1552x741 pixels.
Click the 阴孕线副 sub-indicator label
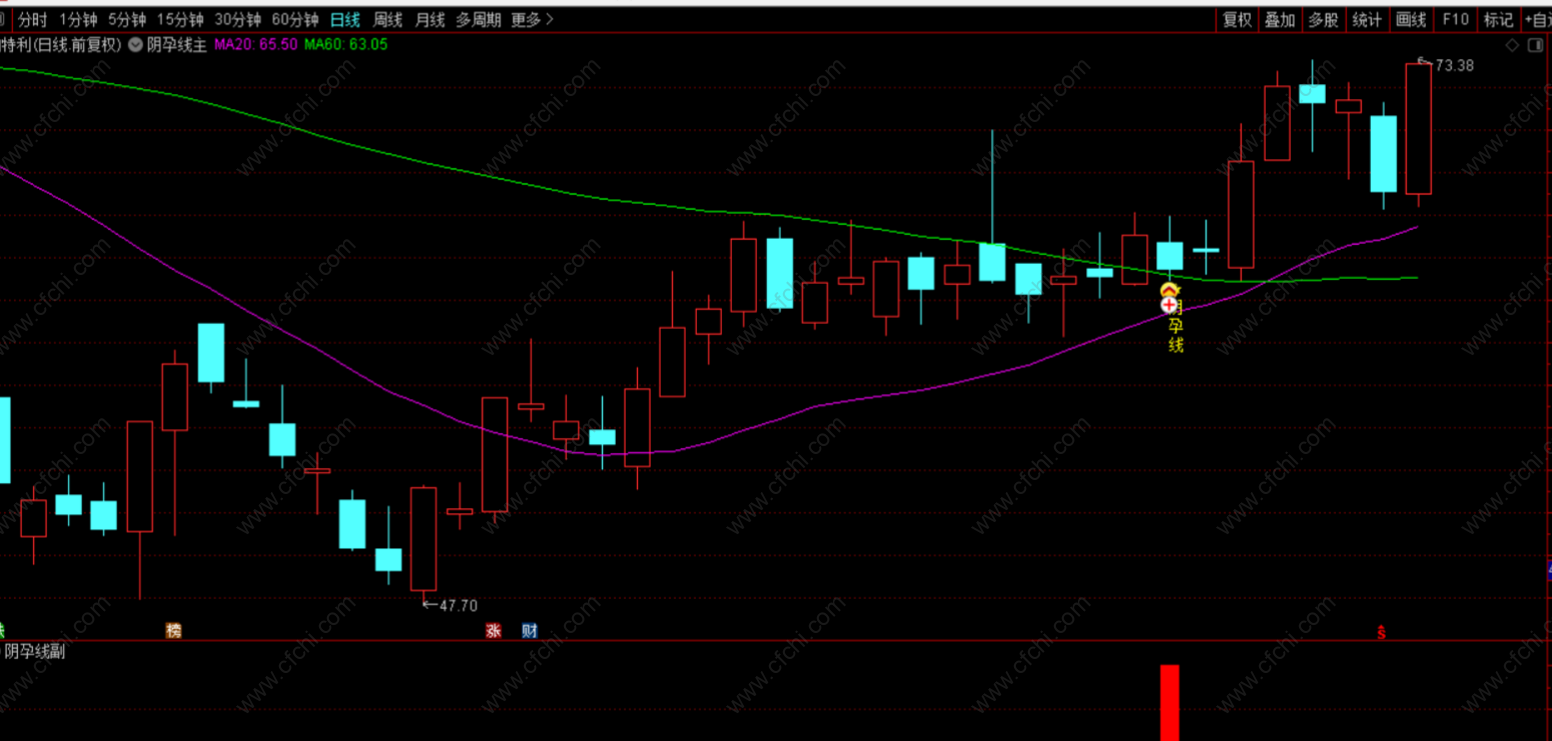(35, 652)
